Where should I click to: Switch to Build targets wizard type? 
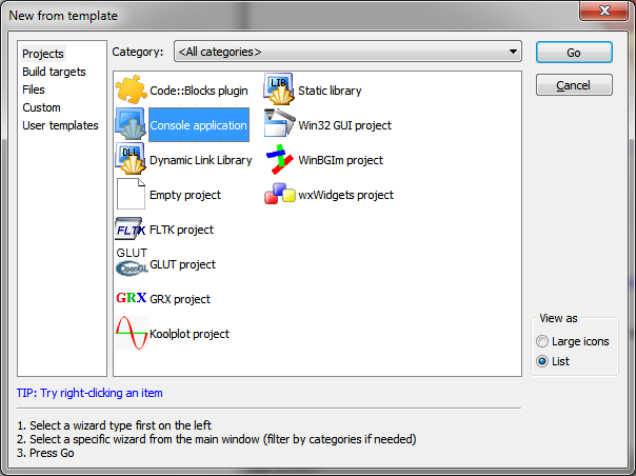[54, 72]
